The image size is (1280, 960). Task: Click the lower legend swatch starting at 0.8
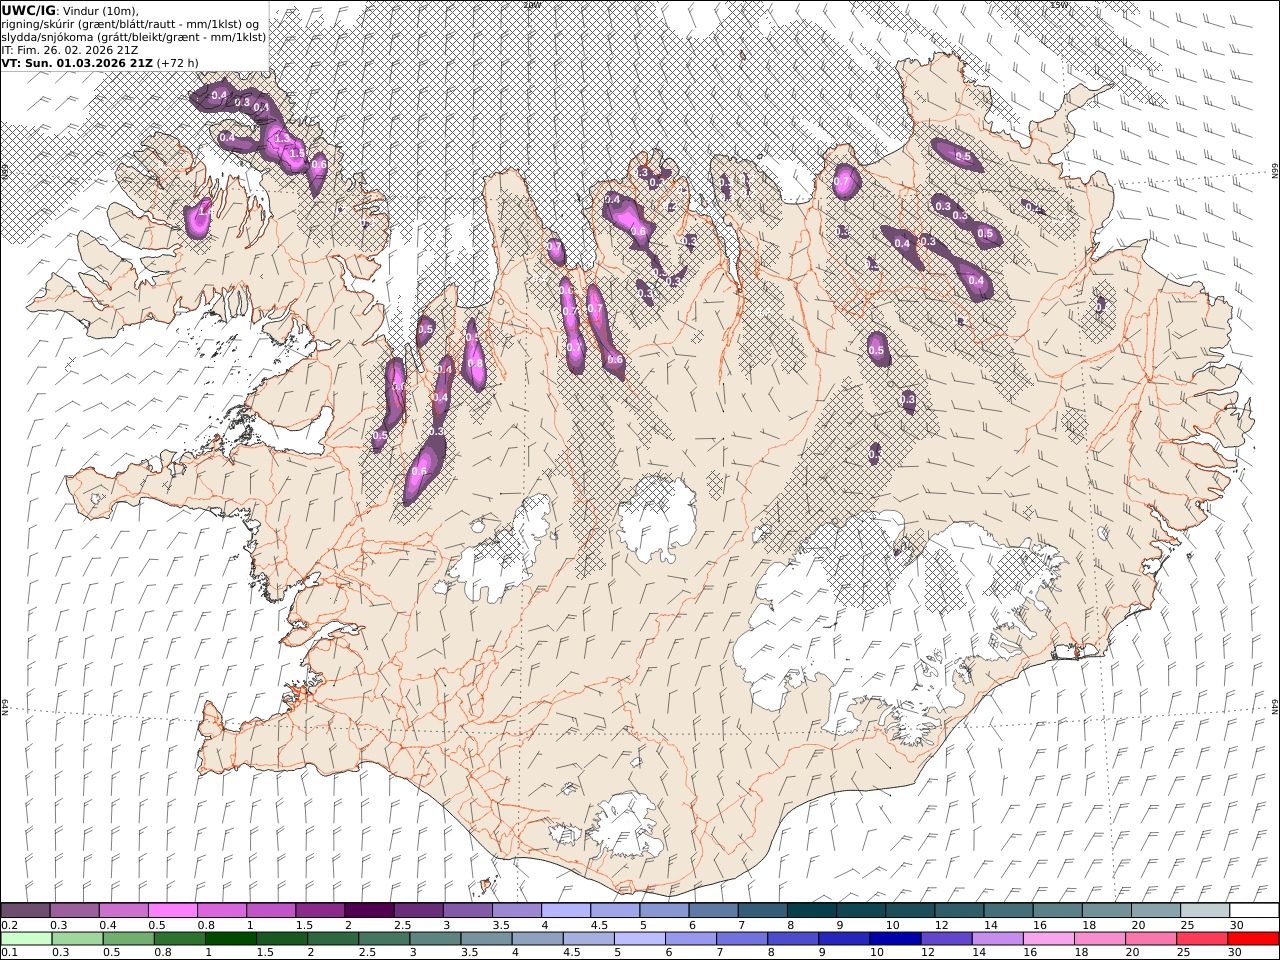(x=179, y=938)
